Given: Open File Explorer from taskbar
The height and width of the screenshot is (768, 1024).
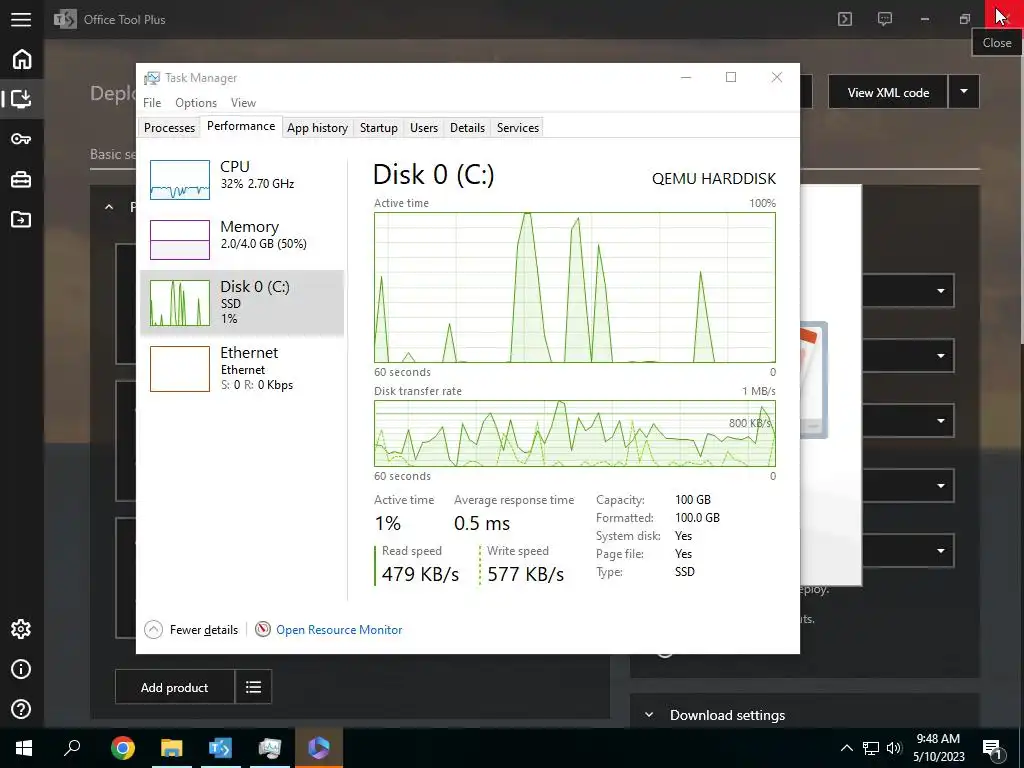Looking at the screenshot, I should coord(172,748).
